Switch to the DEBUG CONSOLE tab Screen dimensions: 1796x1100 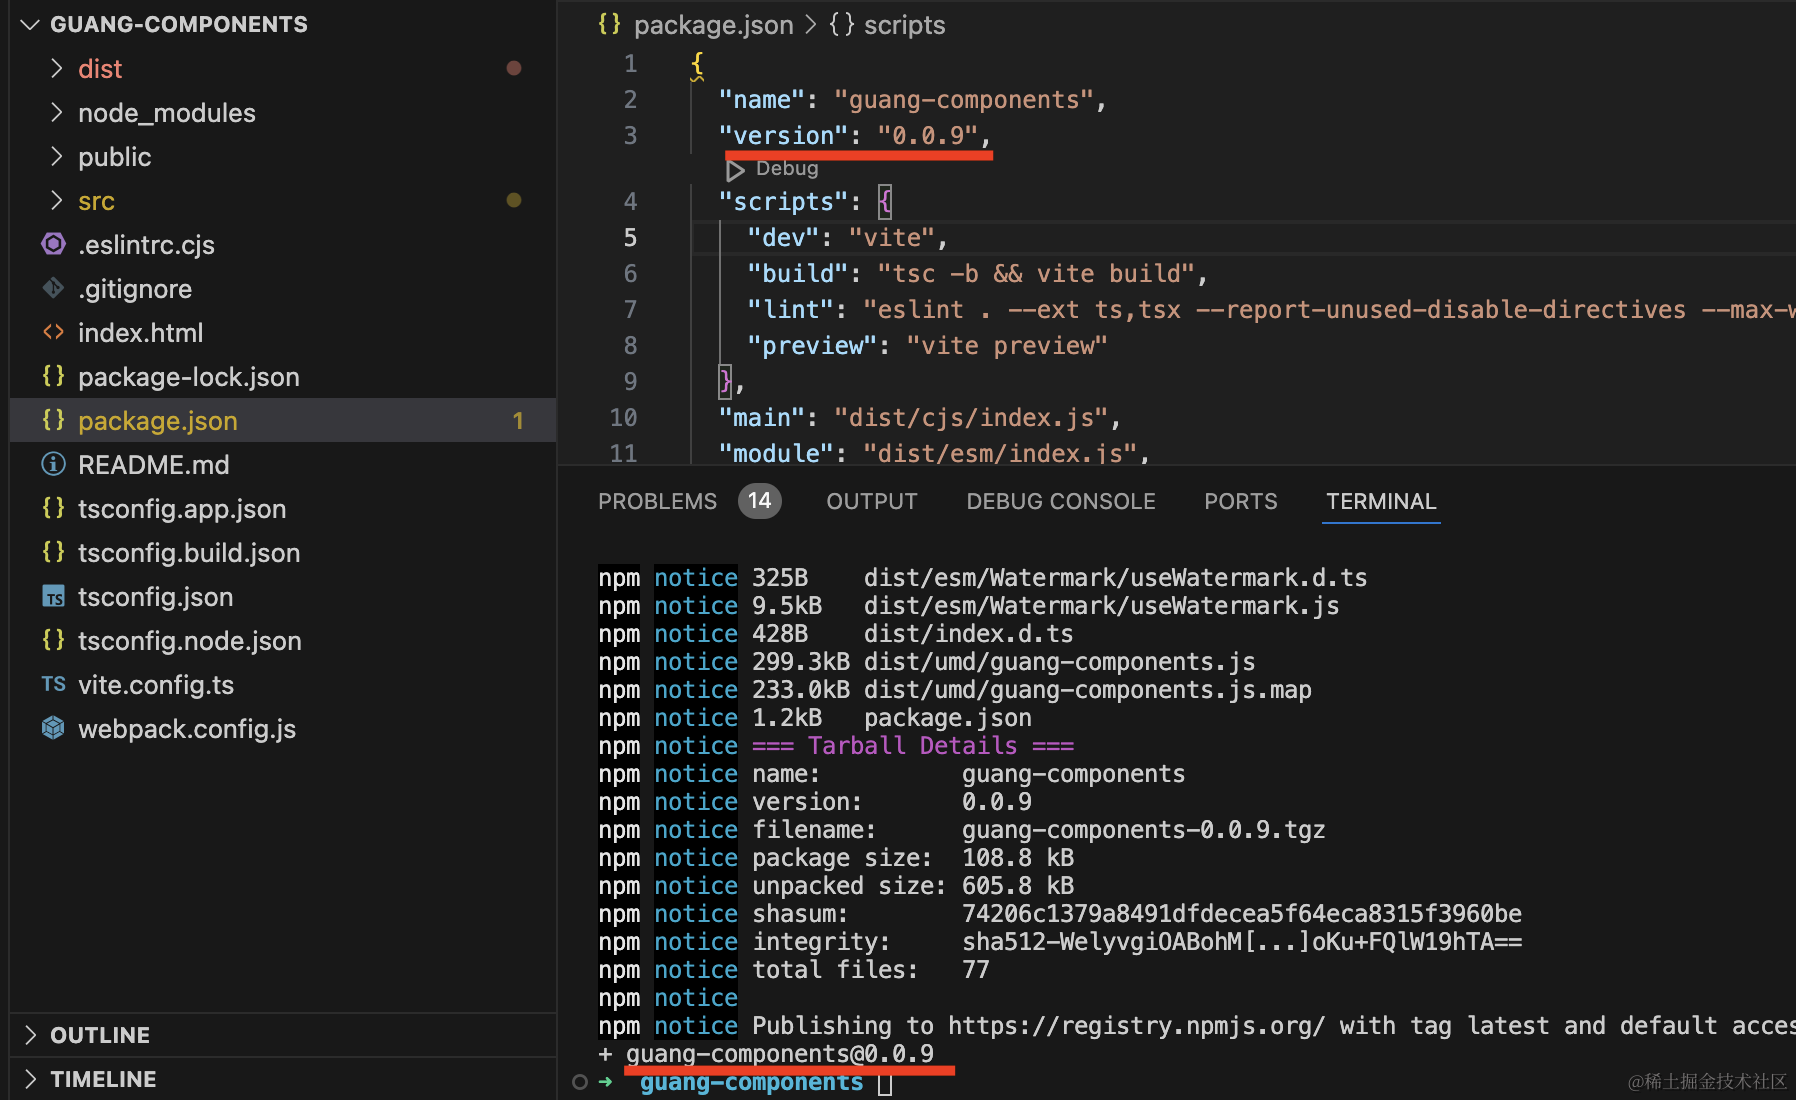coord(1060,501)
